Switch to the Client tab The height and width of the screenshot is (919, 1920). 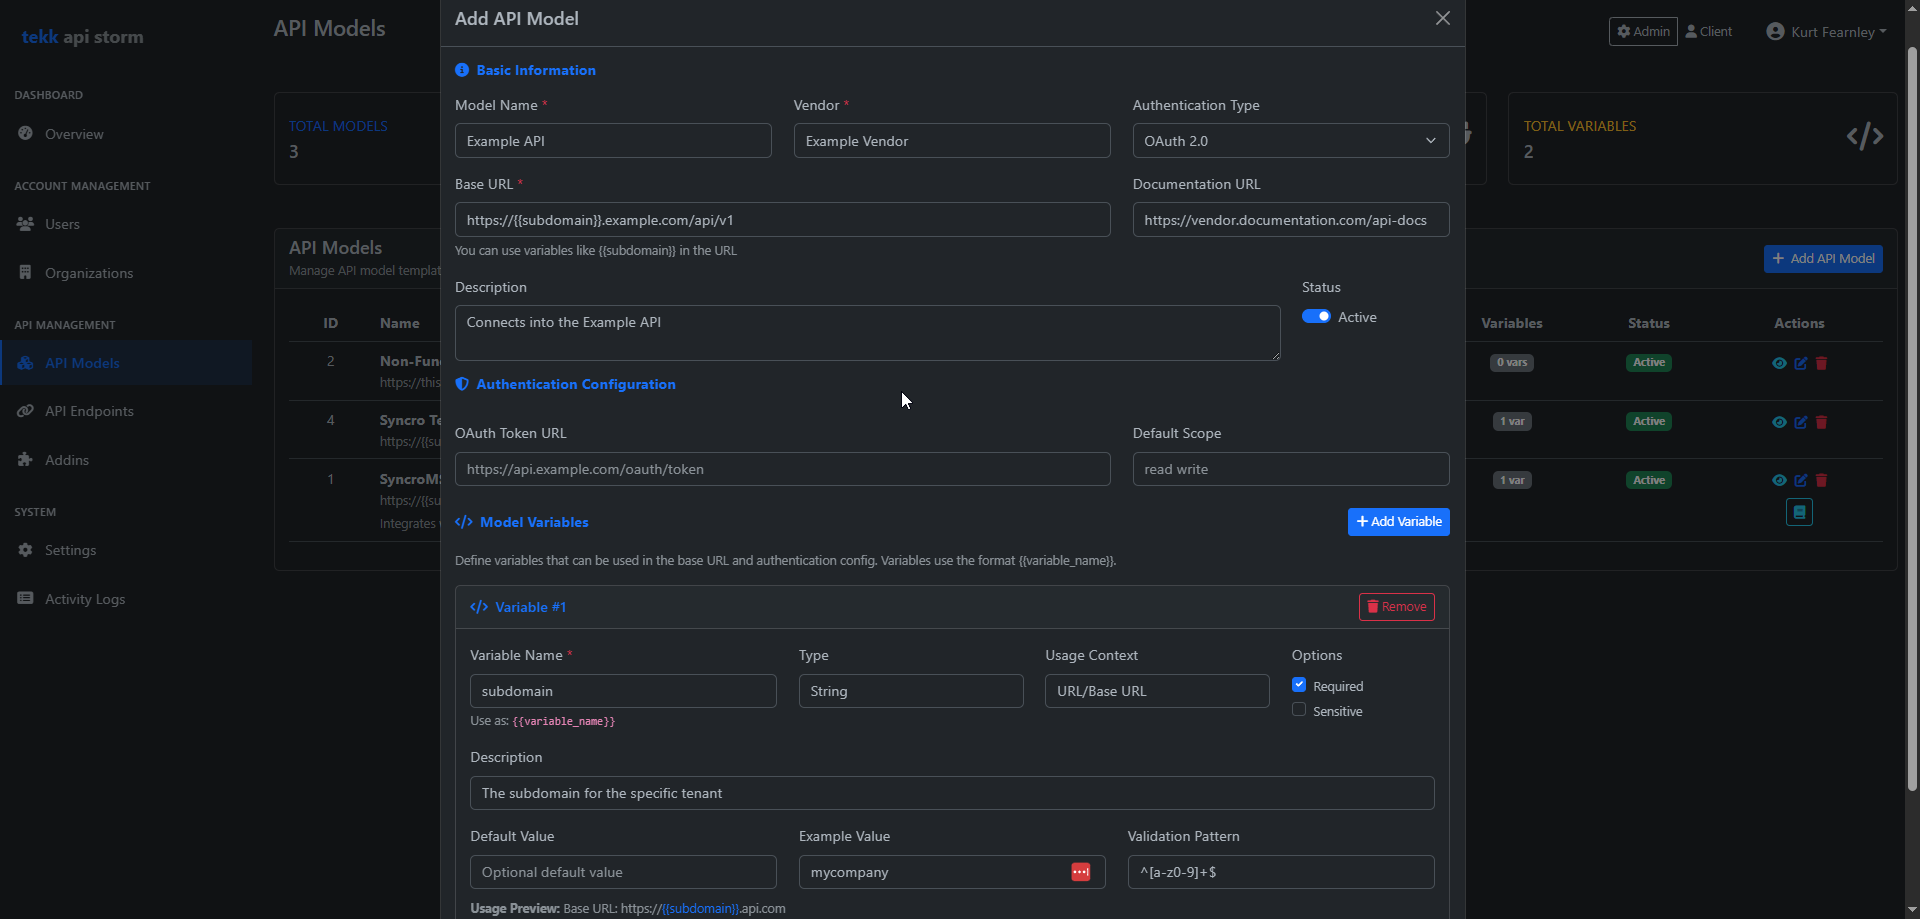[x=1708, y=31]
